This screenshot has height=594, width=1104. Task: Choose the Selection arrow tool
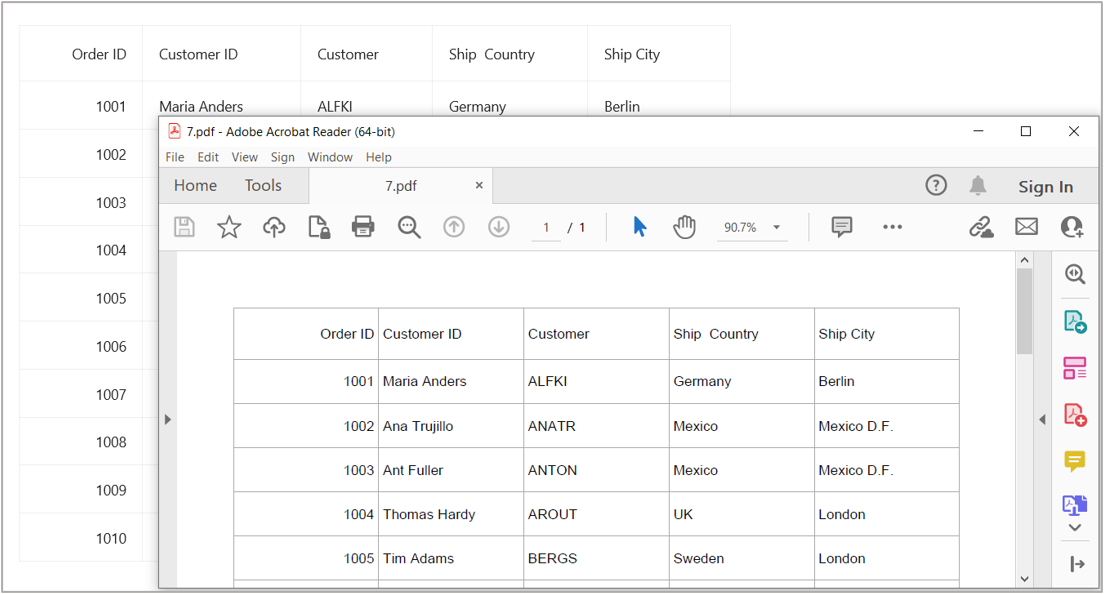[x=639, y=227]
